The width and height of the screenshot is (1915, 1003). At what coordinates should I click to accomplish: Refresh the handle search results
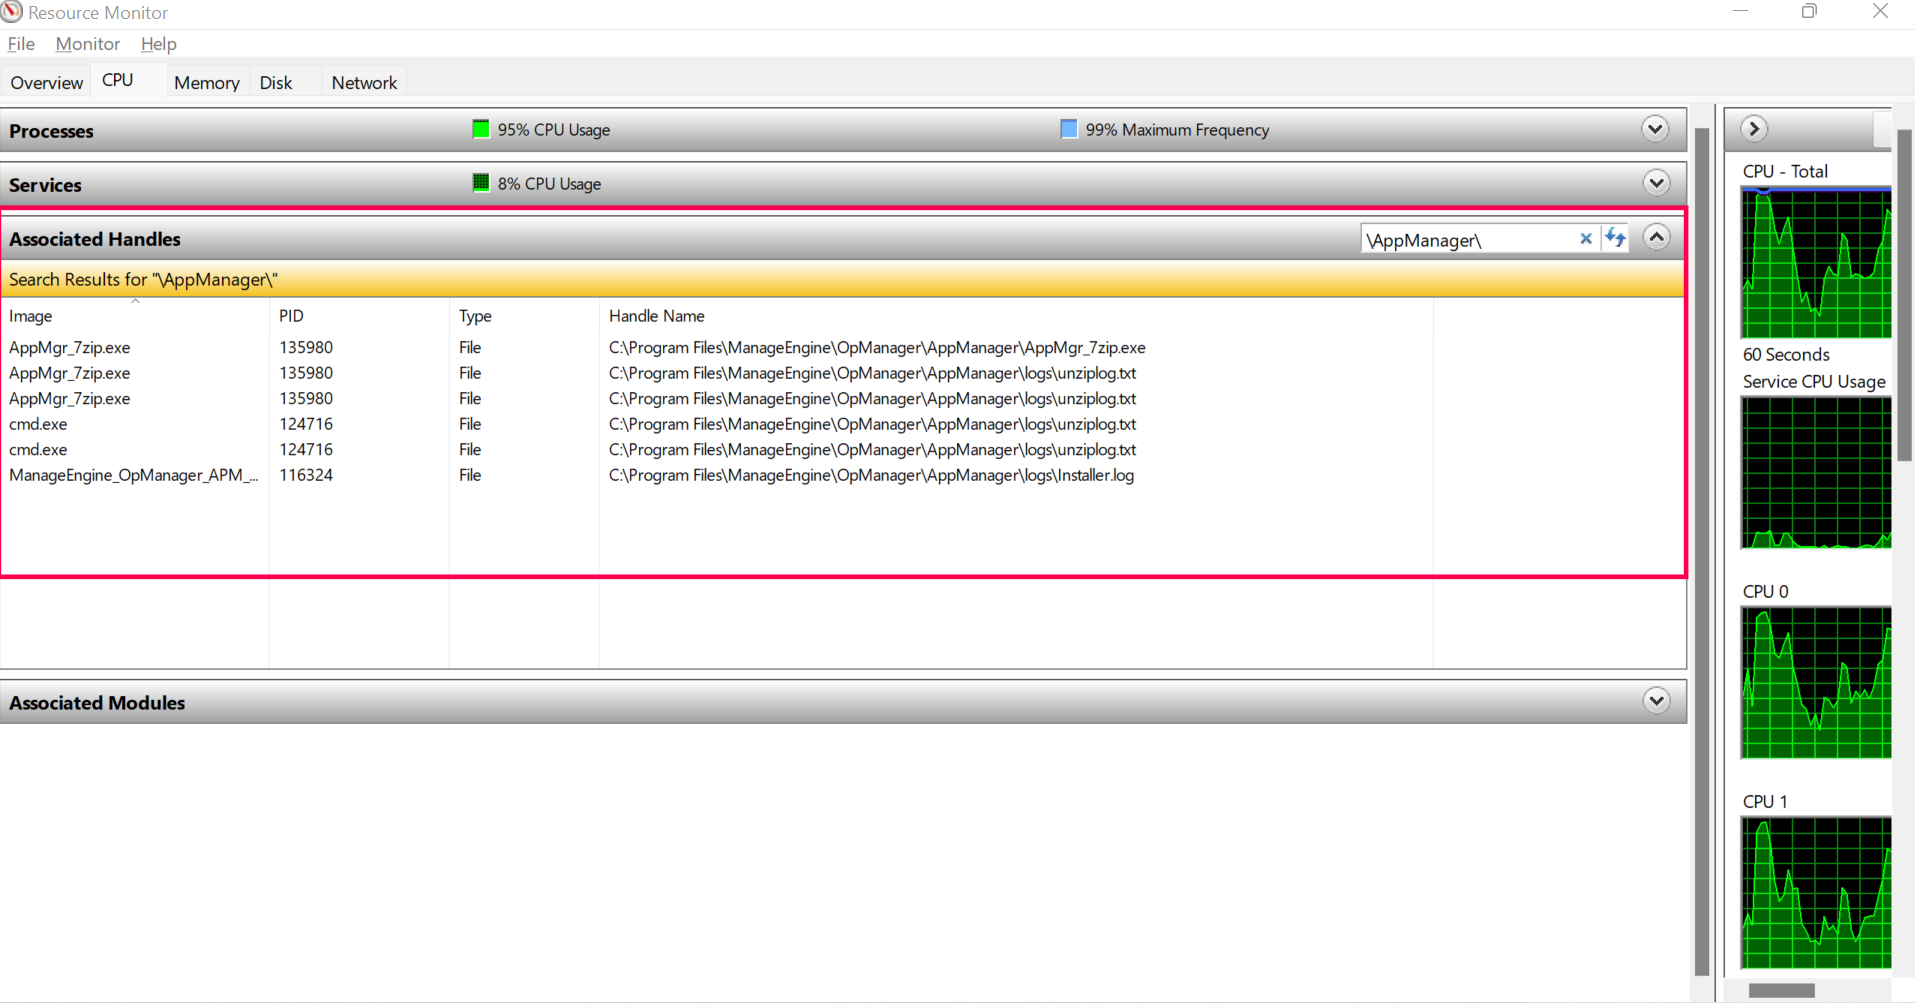[x=1615, y=238]
